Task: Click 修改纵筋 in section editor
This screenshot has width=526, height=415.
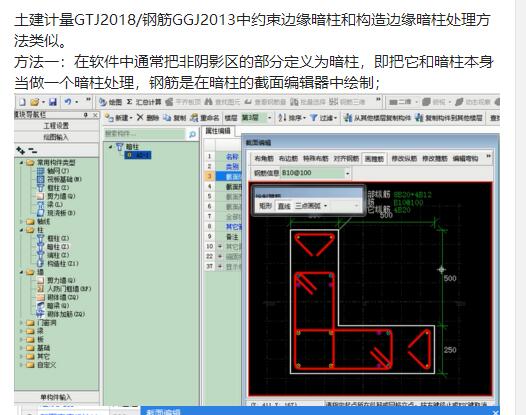Action: coord(404,158)
